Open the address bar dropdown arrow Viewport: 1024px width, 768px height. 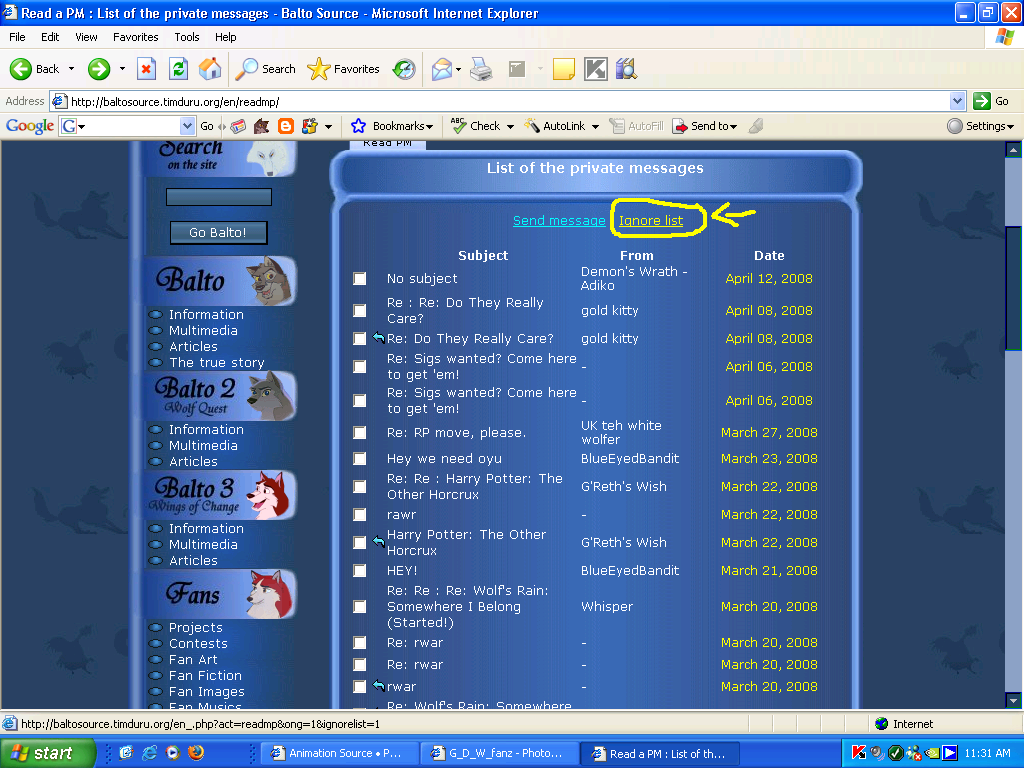(x=957, y=101)
